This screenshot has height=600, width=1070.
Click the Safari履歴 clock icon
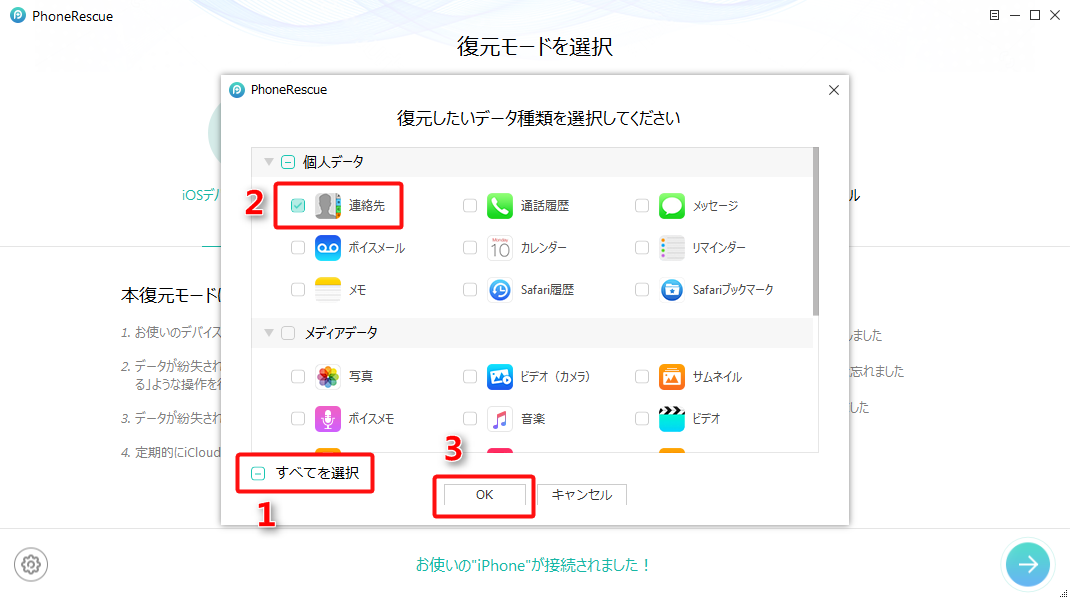click(500, 290)
